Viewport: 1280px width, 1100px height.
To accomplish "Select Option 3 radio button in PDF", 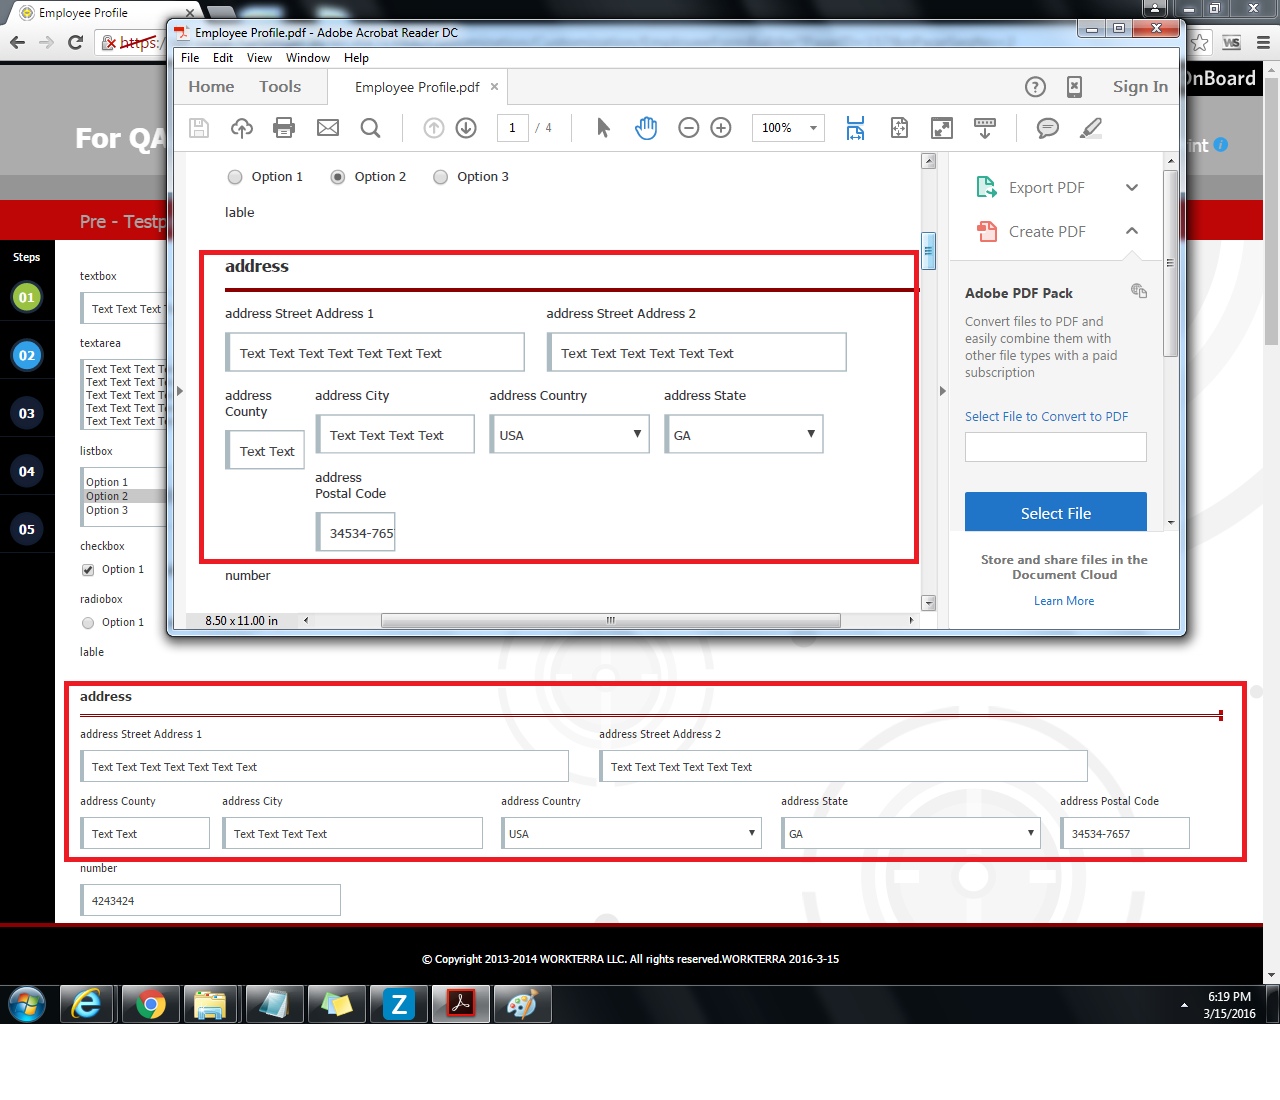I will tap(440, 177).
